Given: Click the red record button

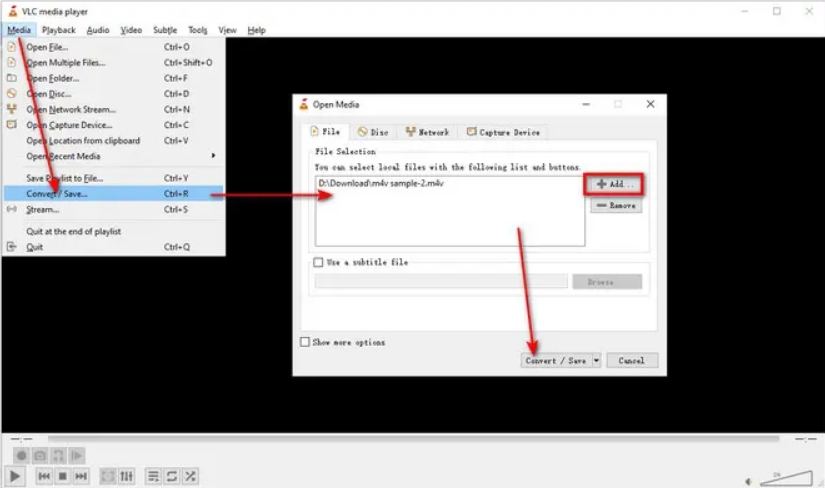Looking at the screenshot, I should click(22, 455).
